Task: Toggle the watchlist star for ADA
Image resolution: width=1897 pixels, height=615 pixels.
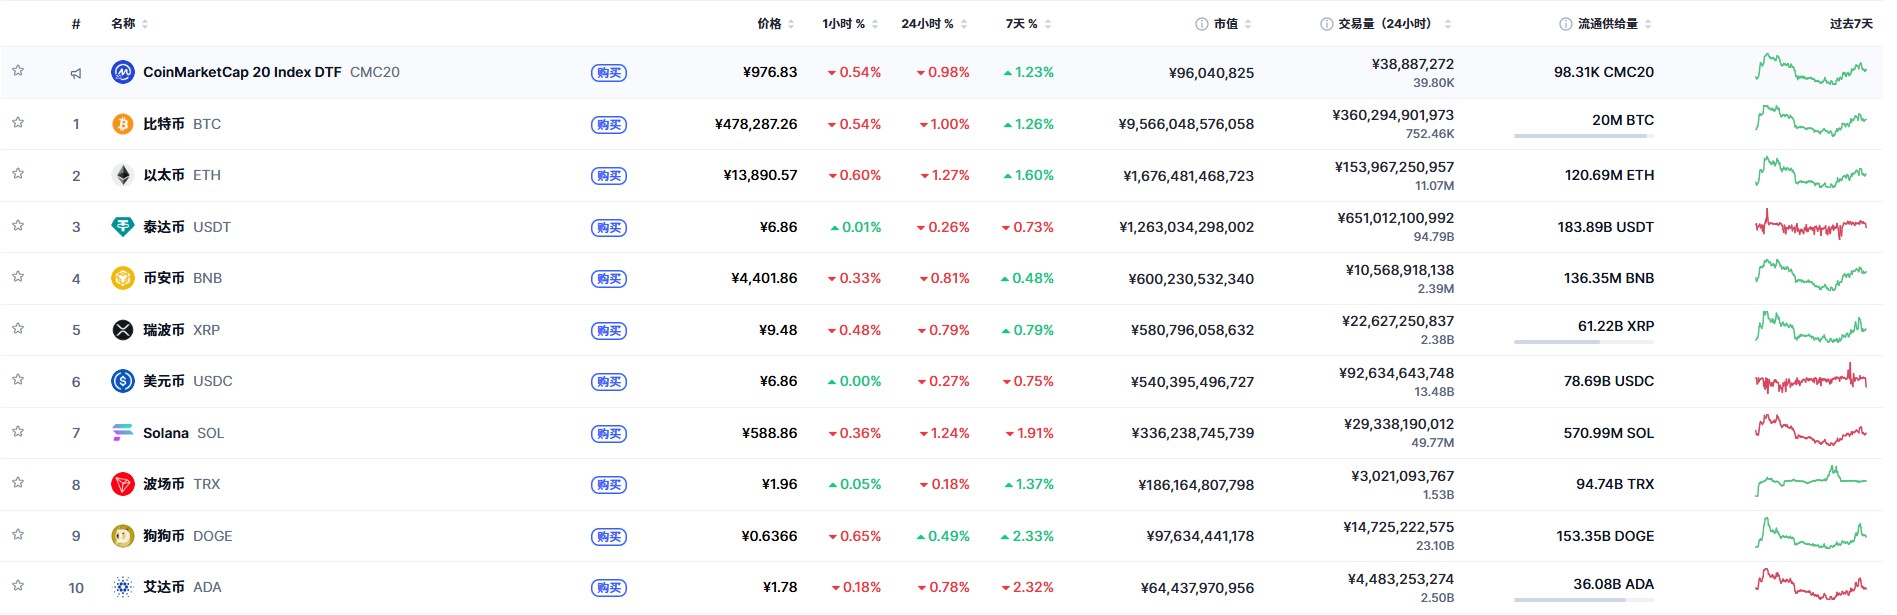Action: [x=18, y=586]
